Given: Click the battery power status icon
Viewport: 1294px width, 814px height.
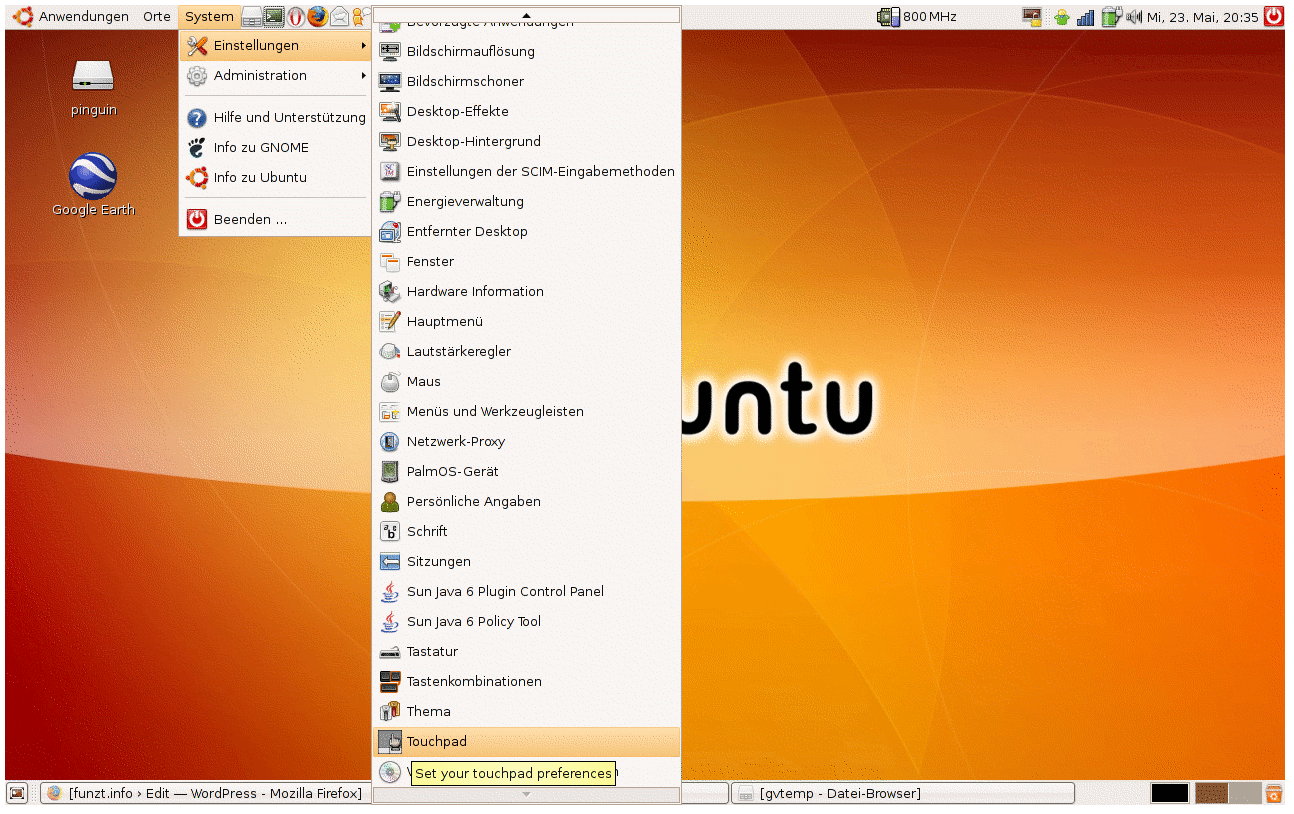Looking at the screenshot, I should (x=1111, y=16).
